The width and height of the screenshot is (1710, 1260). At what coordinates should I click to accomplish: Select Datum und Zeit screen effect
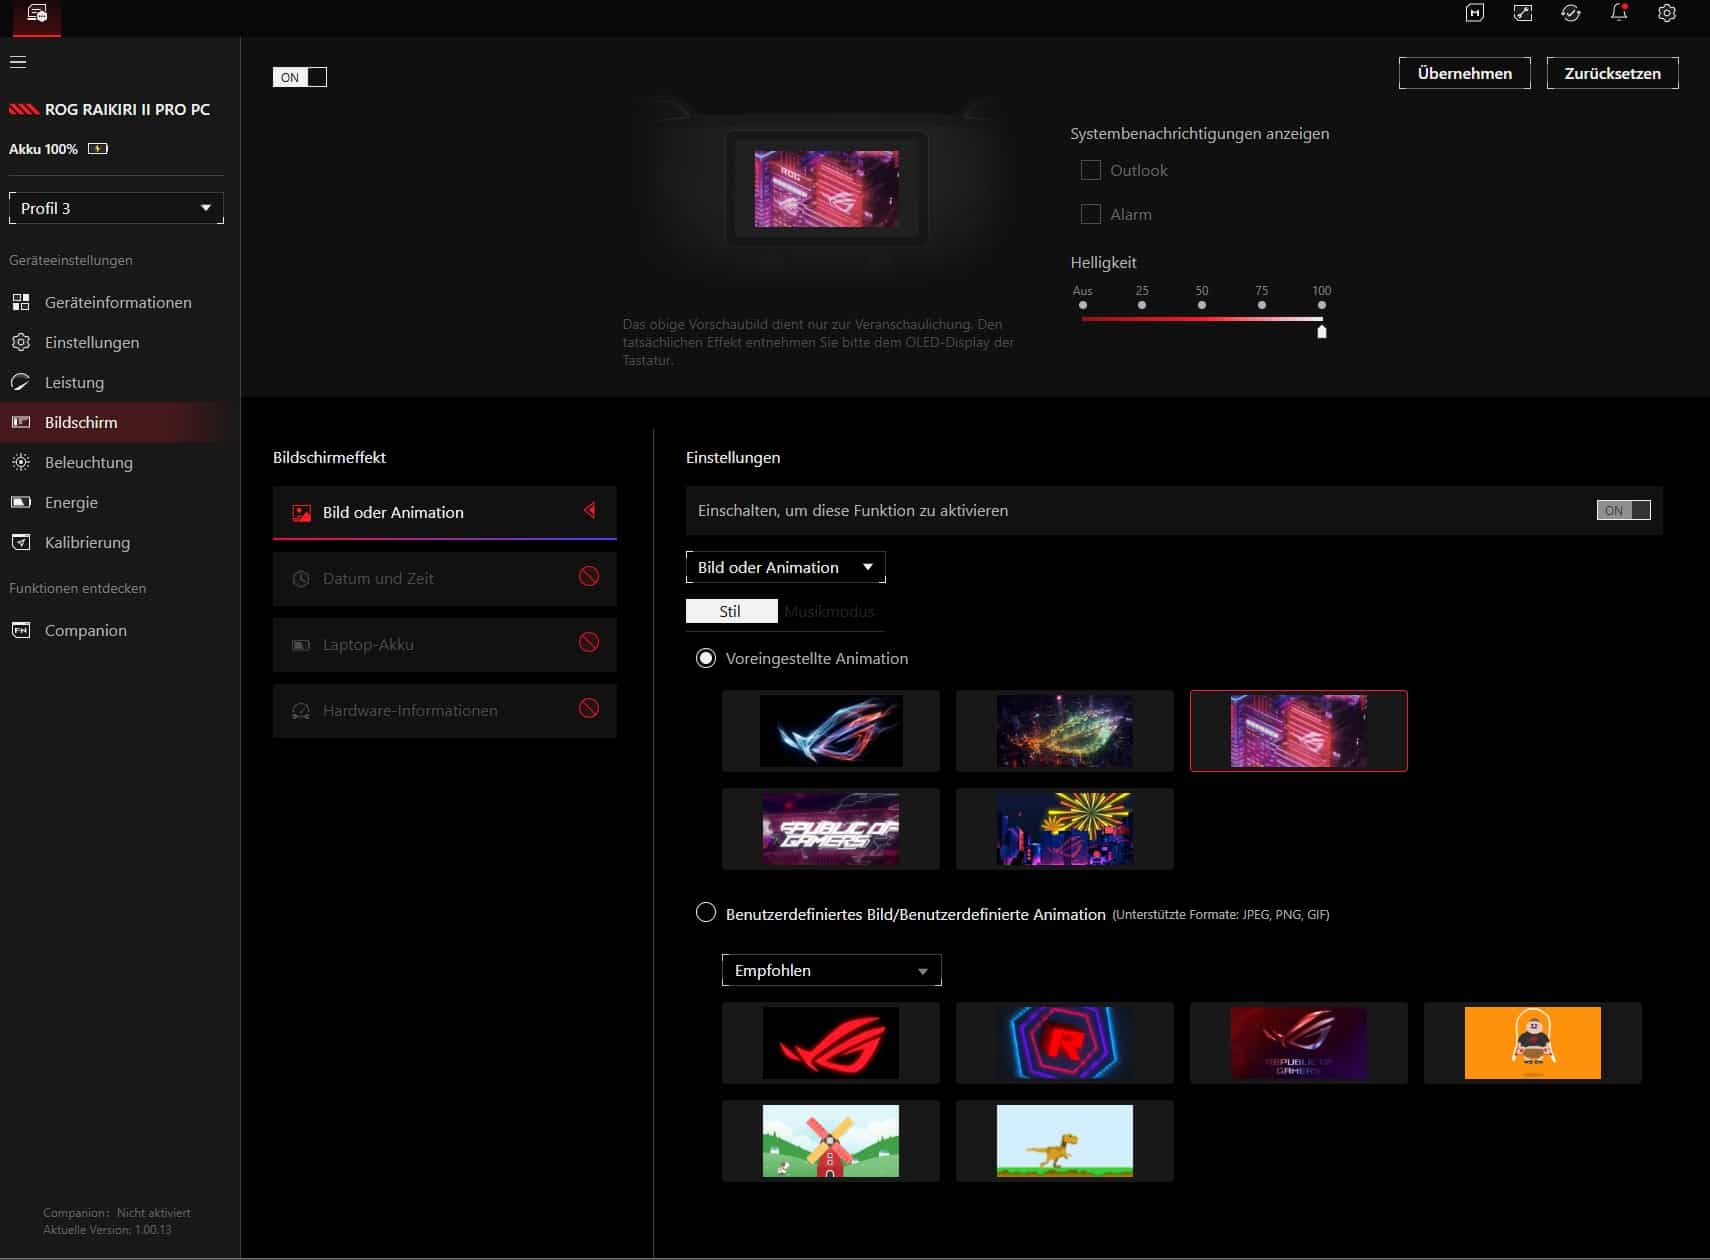444,578
